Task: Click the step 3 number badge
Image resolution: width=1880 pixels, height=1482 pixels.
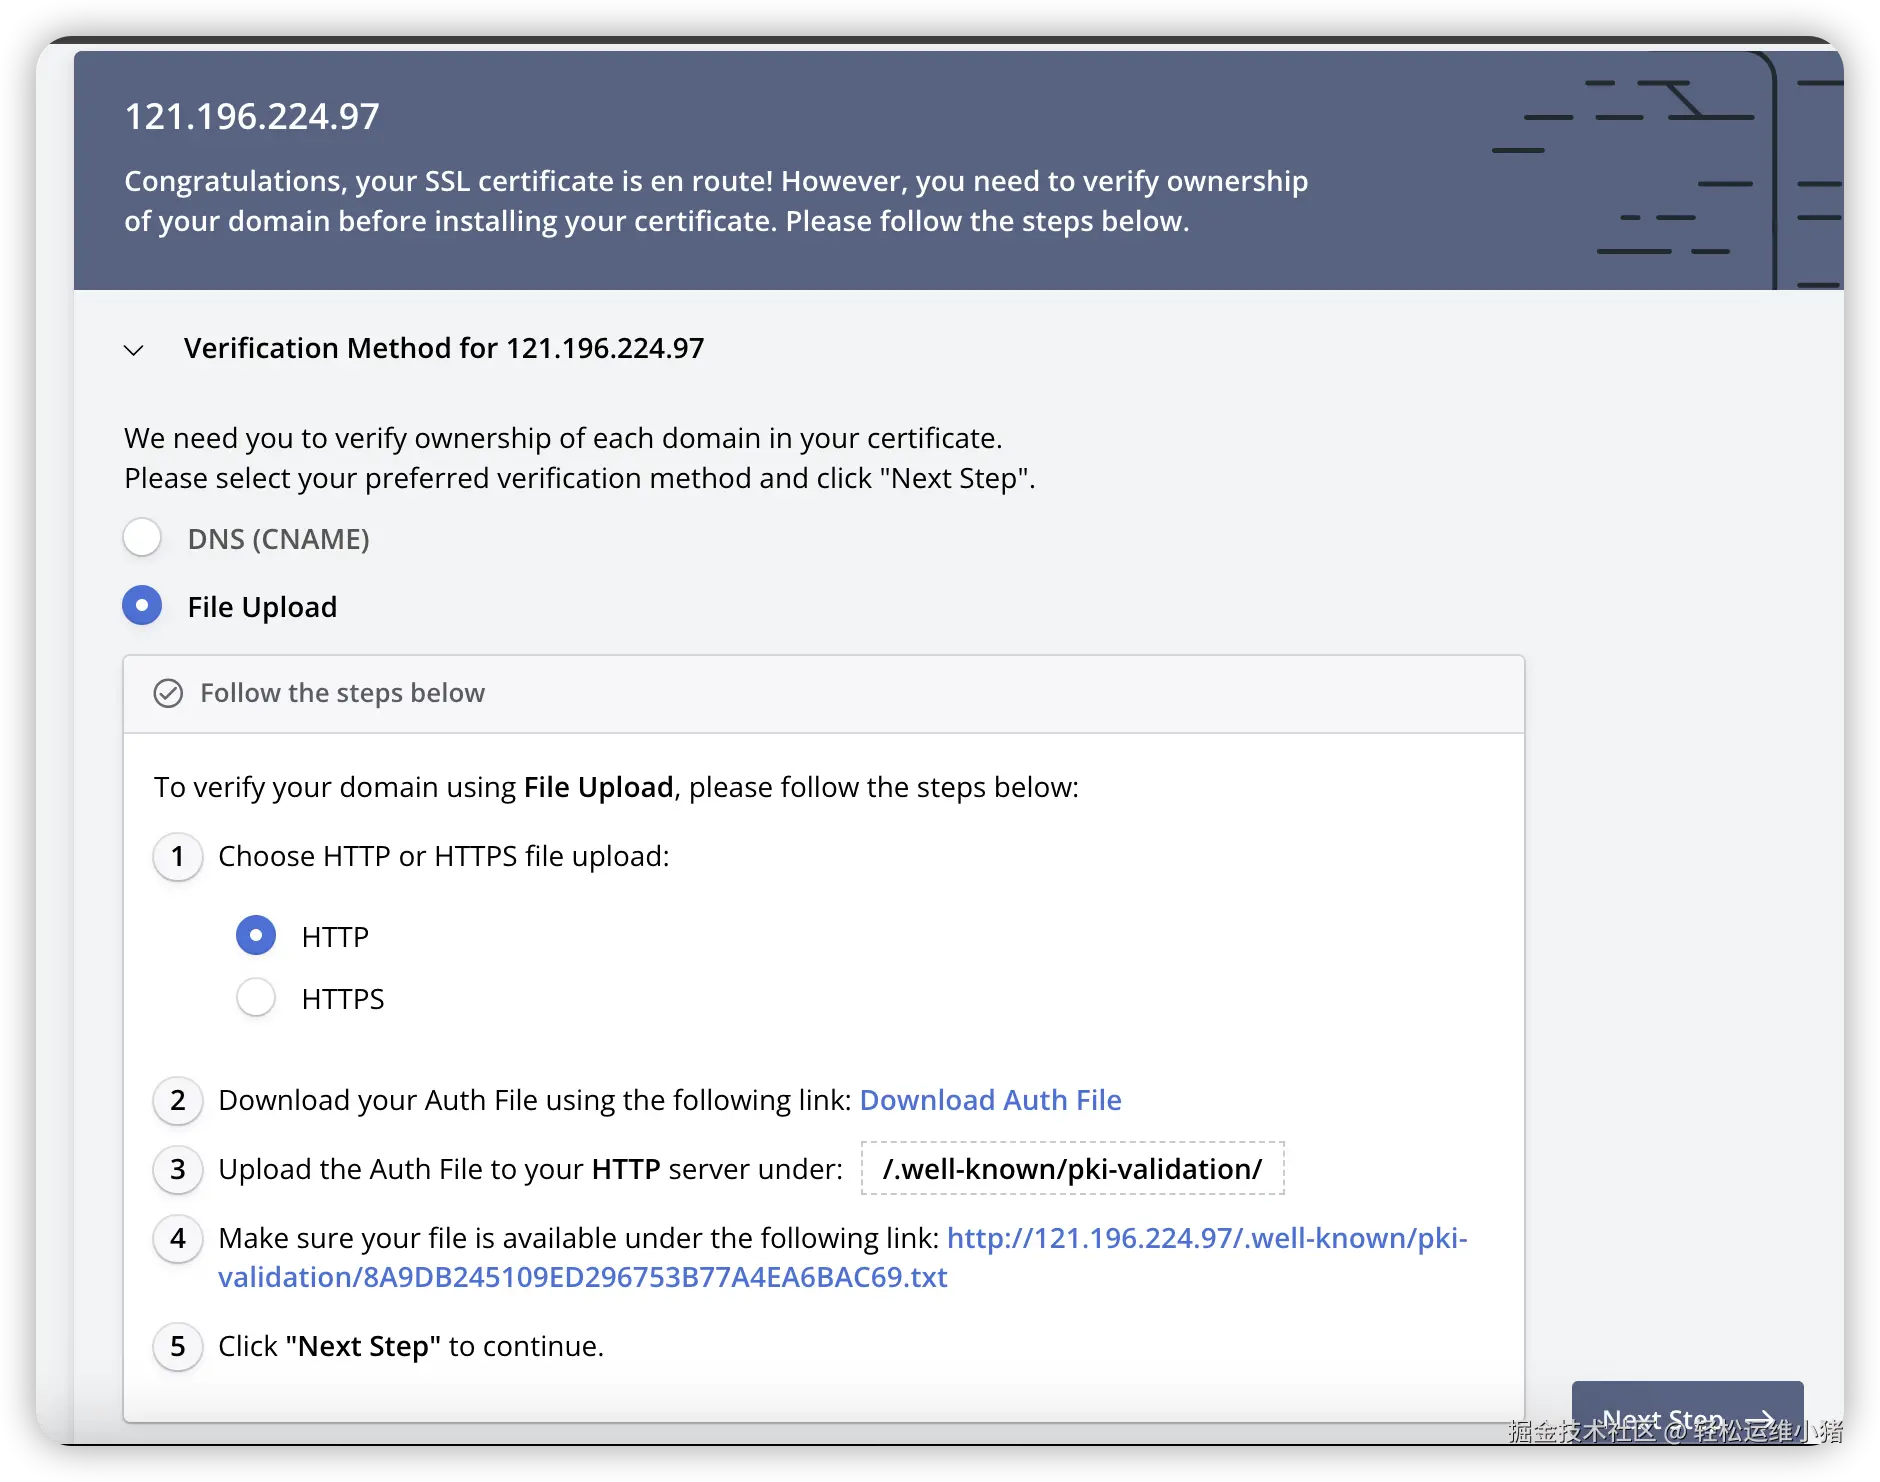Action: (x=178, y=1170)
